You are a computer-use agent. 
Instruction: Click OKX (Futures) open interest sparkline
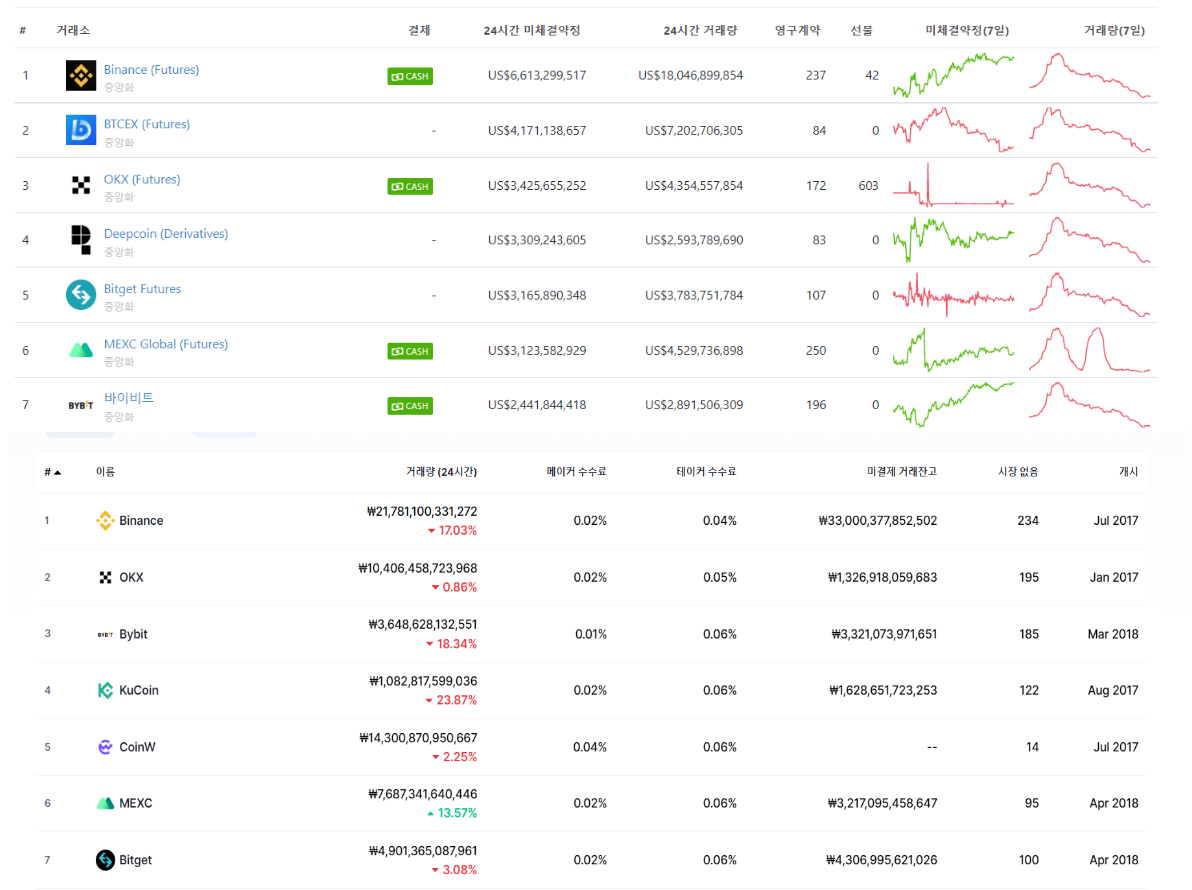coord(953,185)
